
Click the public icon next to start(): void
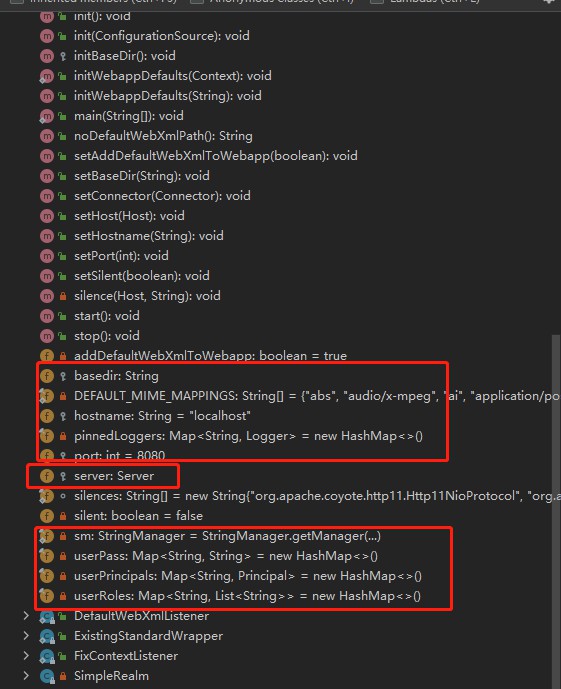coord(63,316)
